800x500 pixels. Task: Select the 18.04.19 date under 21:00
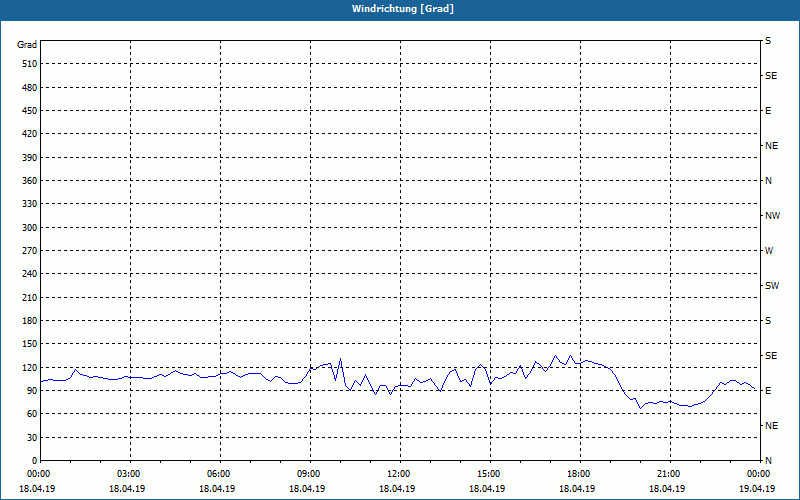(667, 489)
